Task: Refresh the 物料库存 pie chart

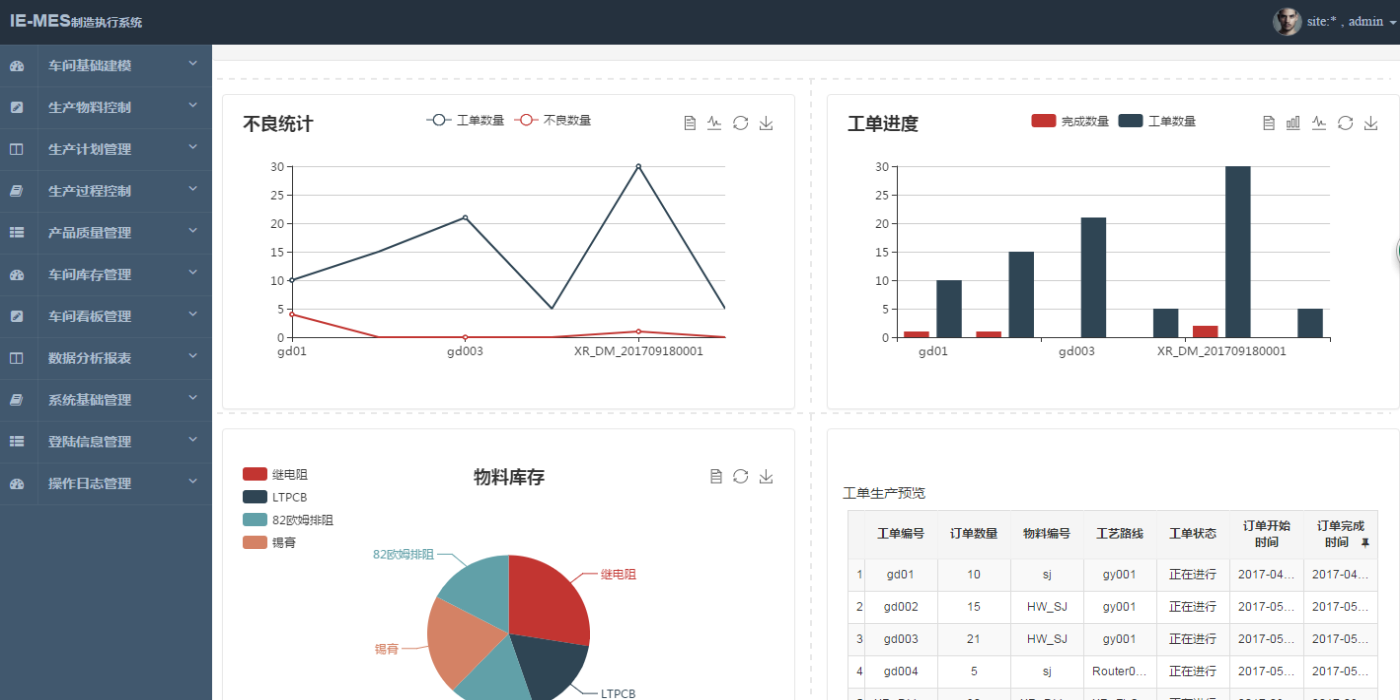Action: 740,476
